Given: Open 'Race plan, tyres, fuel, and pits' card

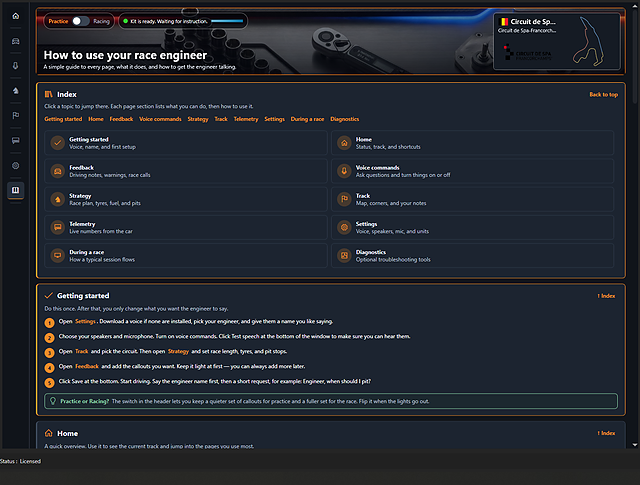Looking at the screenshot, I should coord(186,199).
